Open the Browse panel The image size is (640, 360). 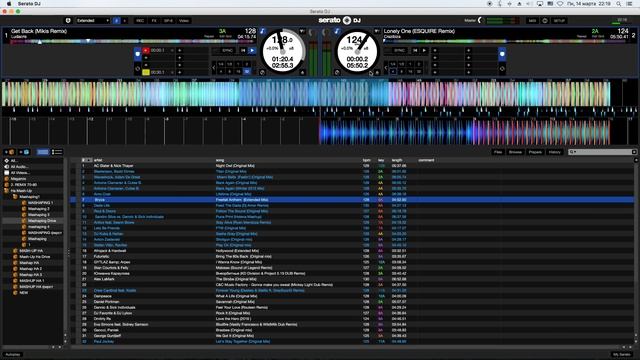(x=515, y=152)
